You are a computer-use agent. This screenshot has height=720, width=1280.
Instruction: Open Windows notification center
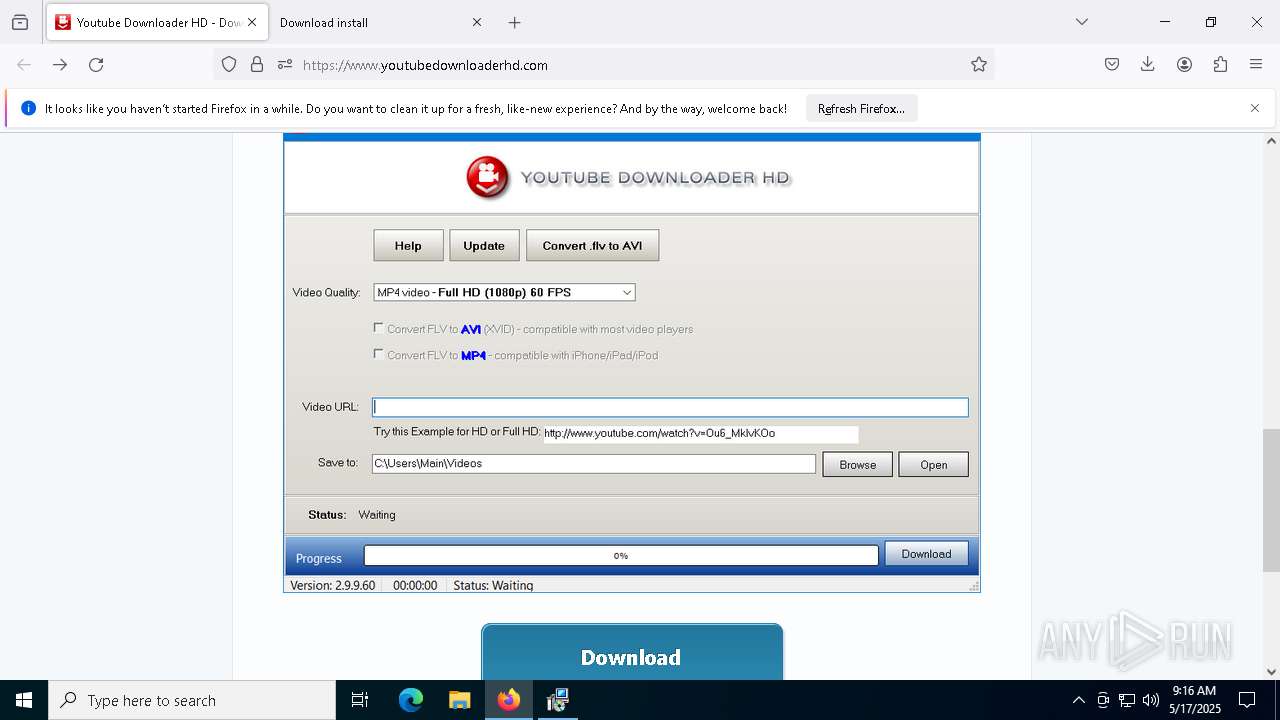[1247, 700]
